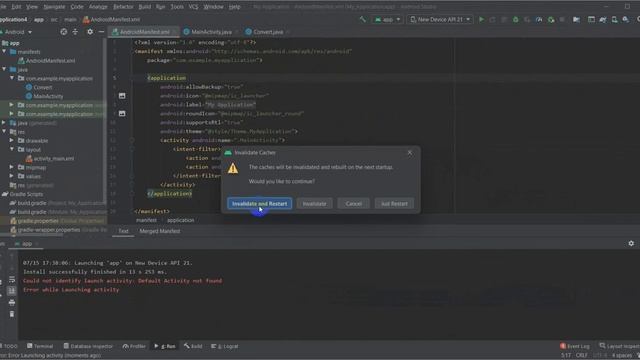The height and width of the screenshot is (360, 640).
Task: Click the Stop icon in the toolbar
Action: pos(562,19)
